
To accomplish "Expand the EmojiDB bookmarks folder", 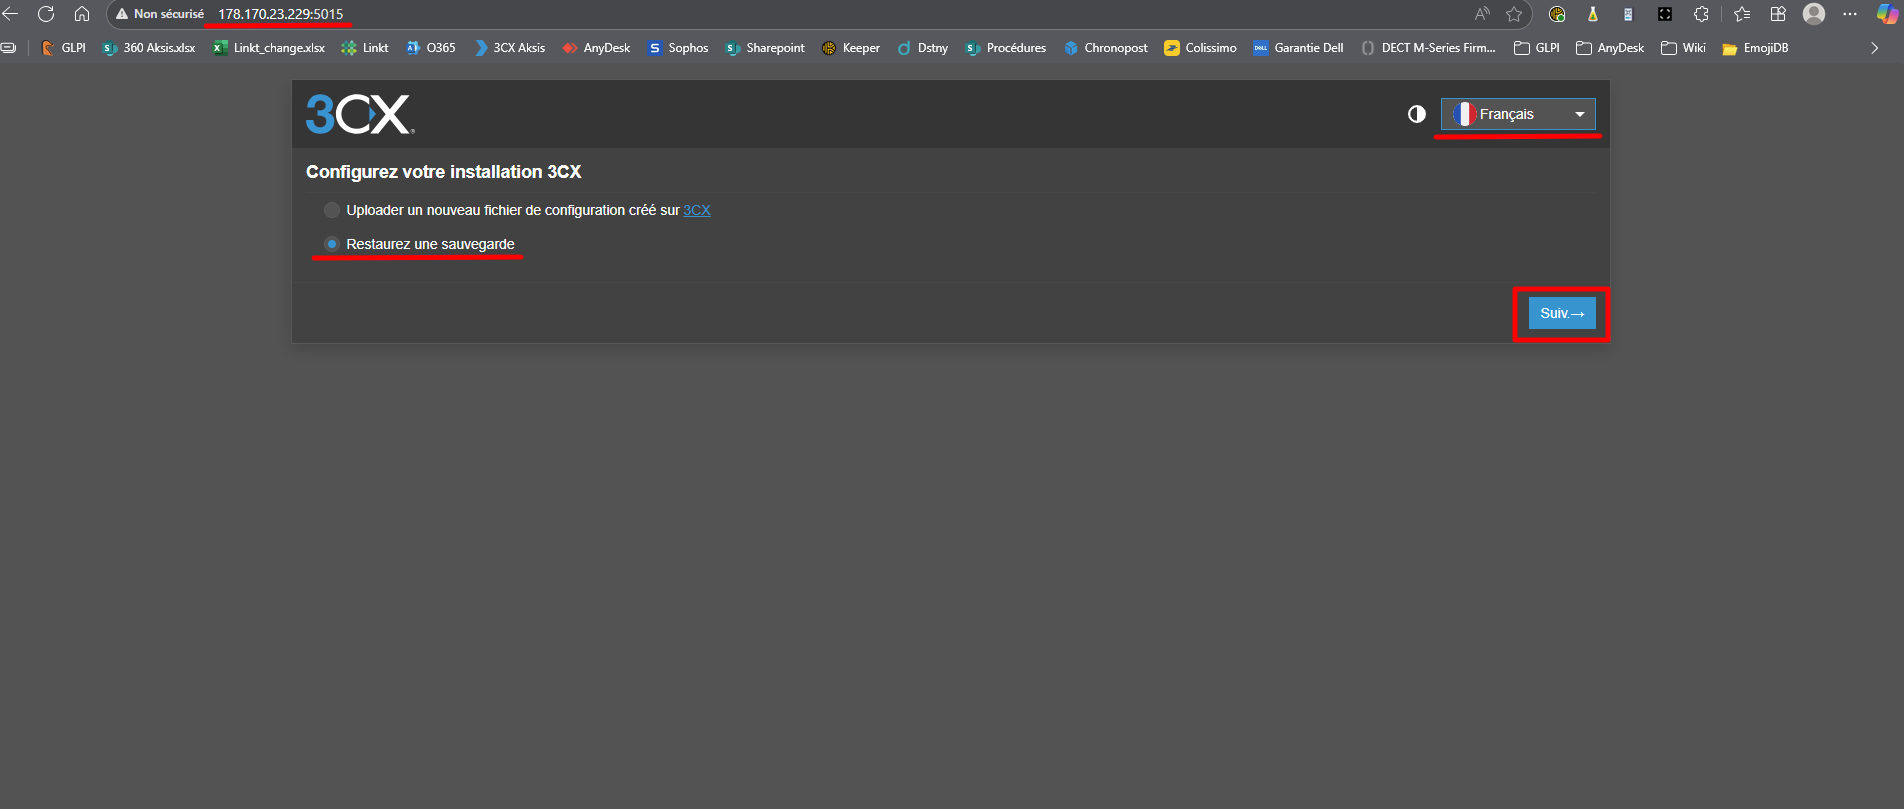I will (x=1755, y=48).
